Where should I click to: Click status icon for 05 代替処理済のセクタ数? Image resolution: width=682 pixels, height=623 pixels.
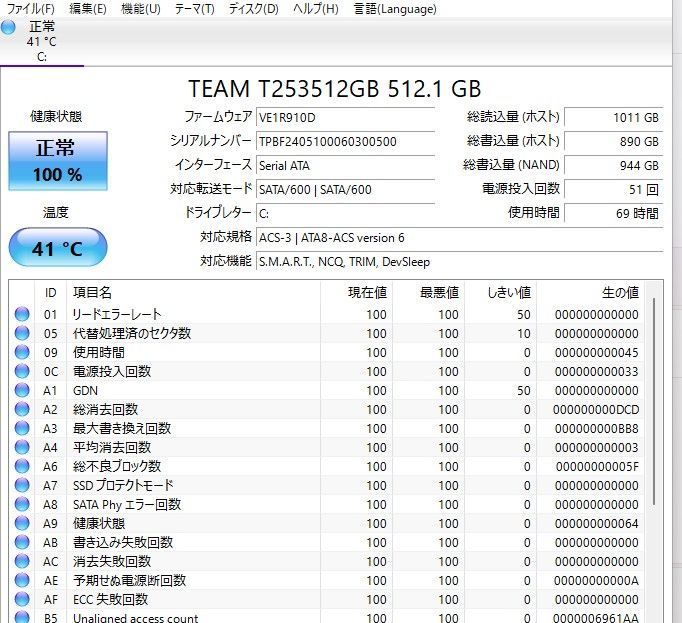(x=22, y=333)
